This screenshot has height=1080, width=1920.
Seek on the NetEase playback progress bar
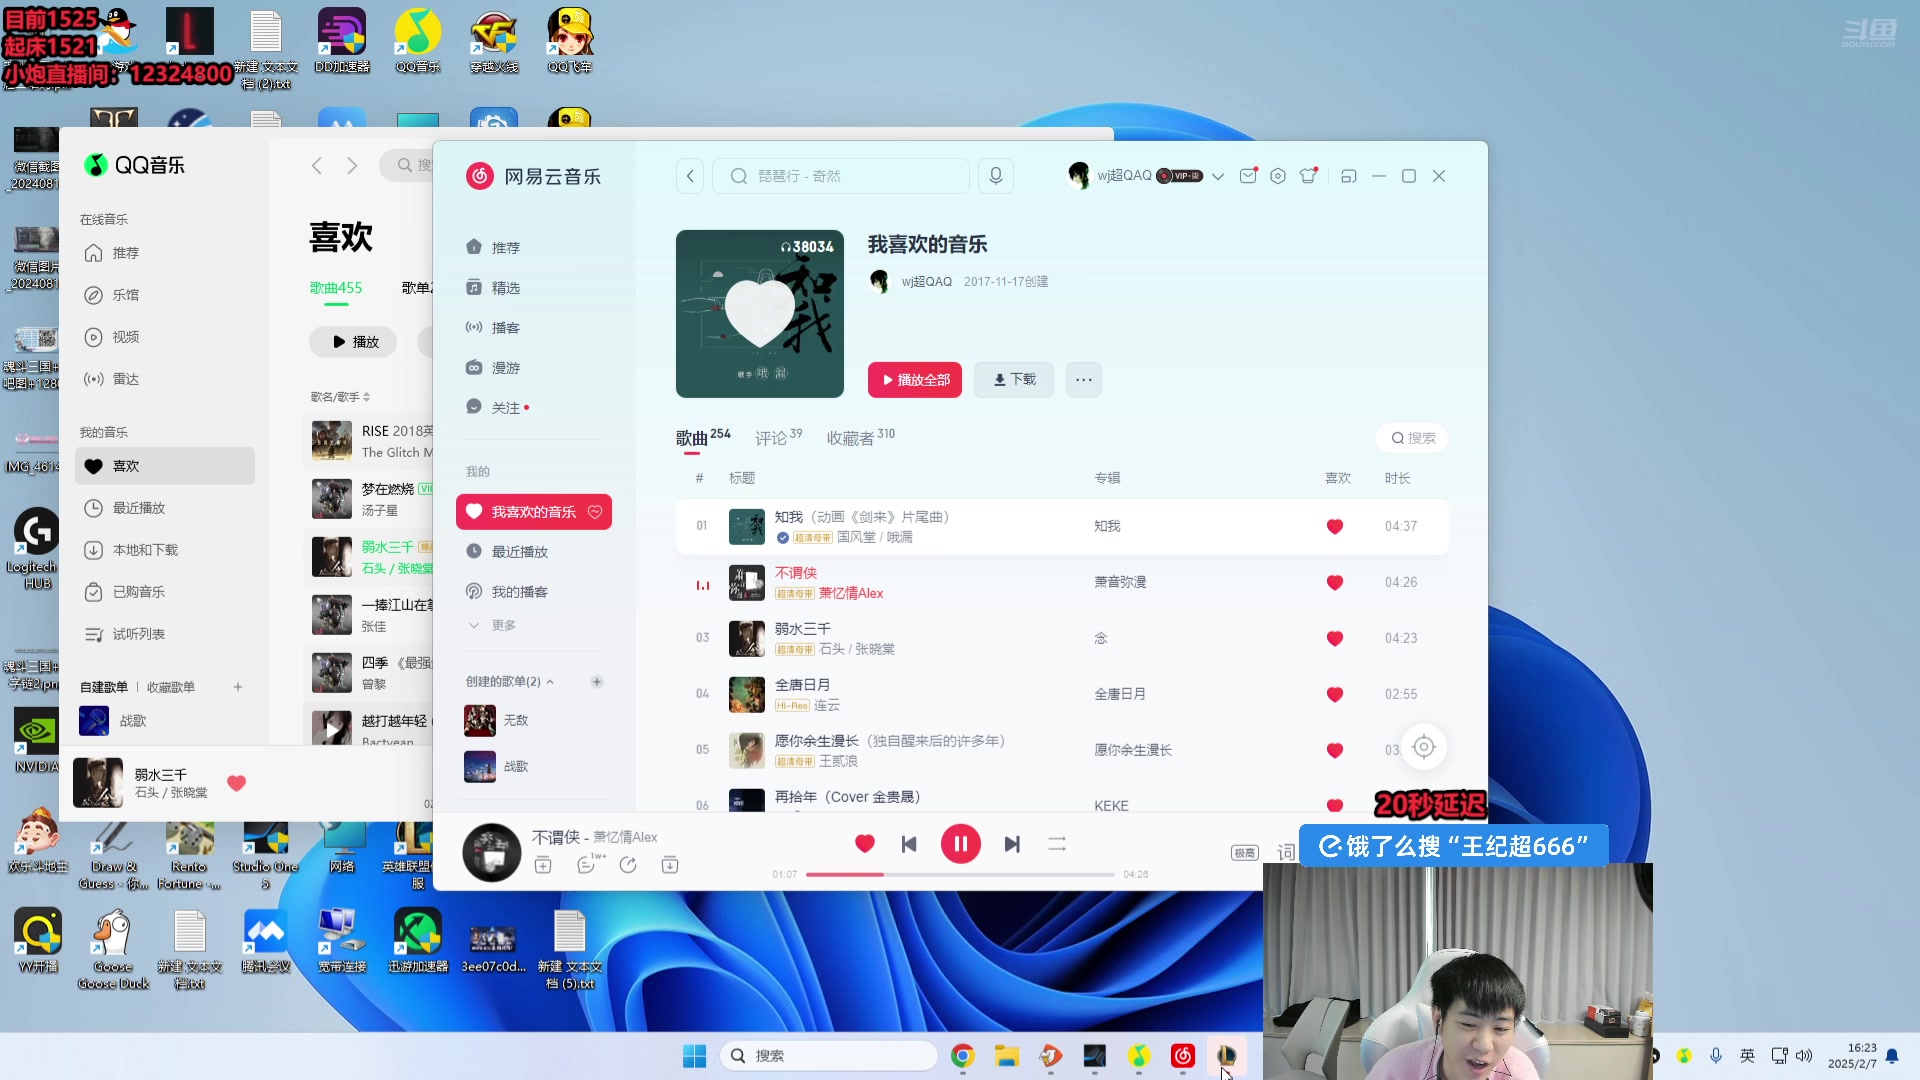pyautogui.click(x=960, y=874)
